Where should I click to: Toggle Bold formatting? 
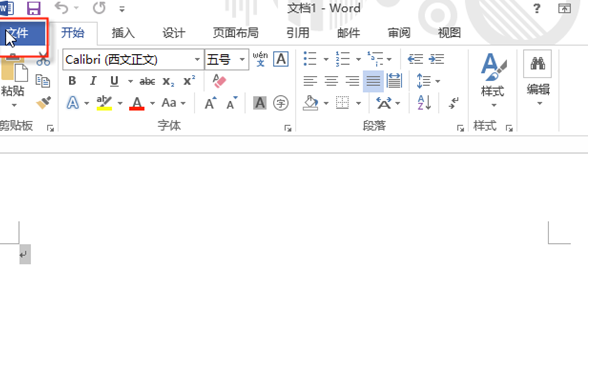pyautogui.click(x=72, y=81)
